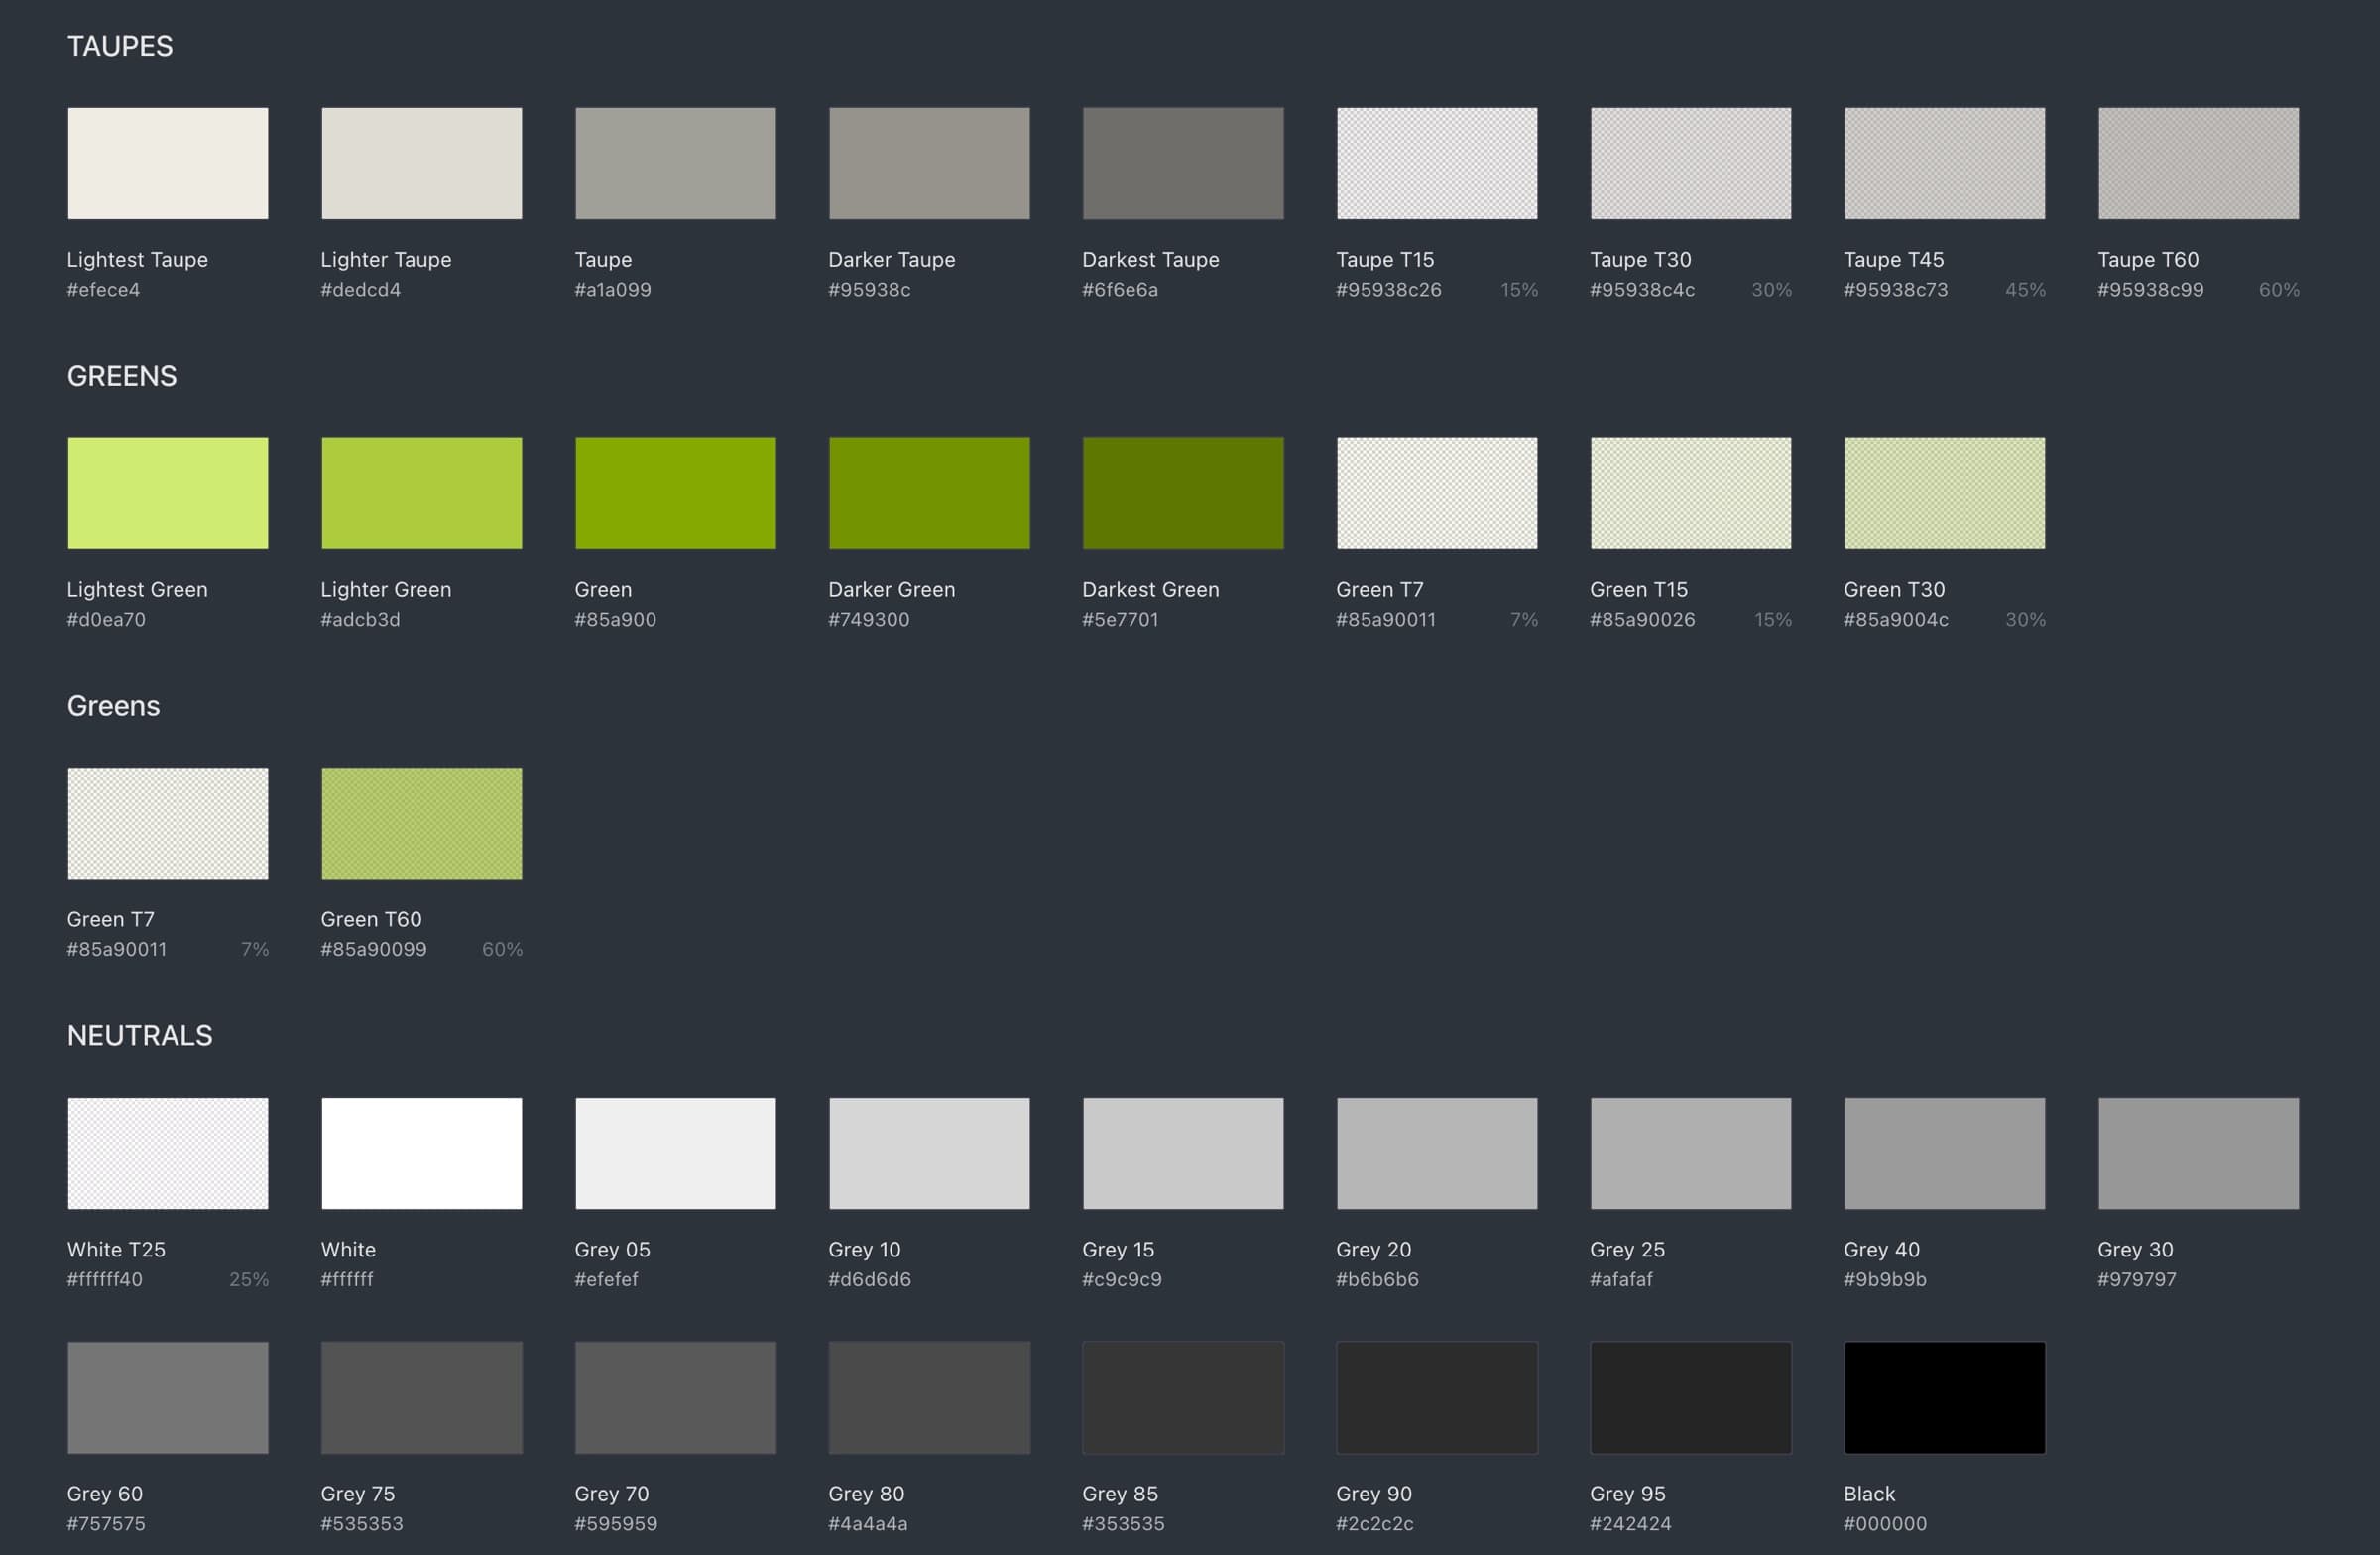The image size is (2380, 1555).
Task: Click the hex code "#85a90099"
Action: coord(374,949)
